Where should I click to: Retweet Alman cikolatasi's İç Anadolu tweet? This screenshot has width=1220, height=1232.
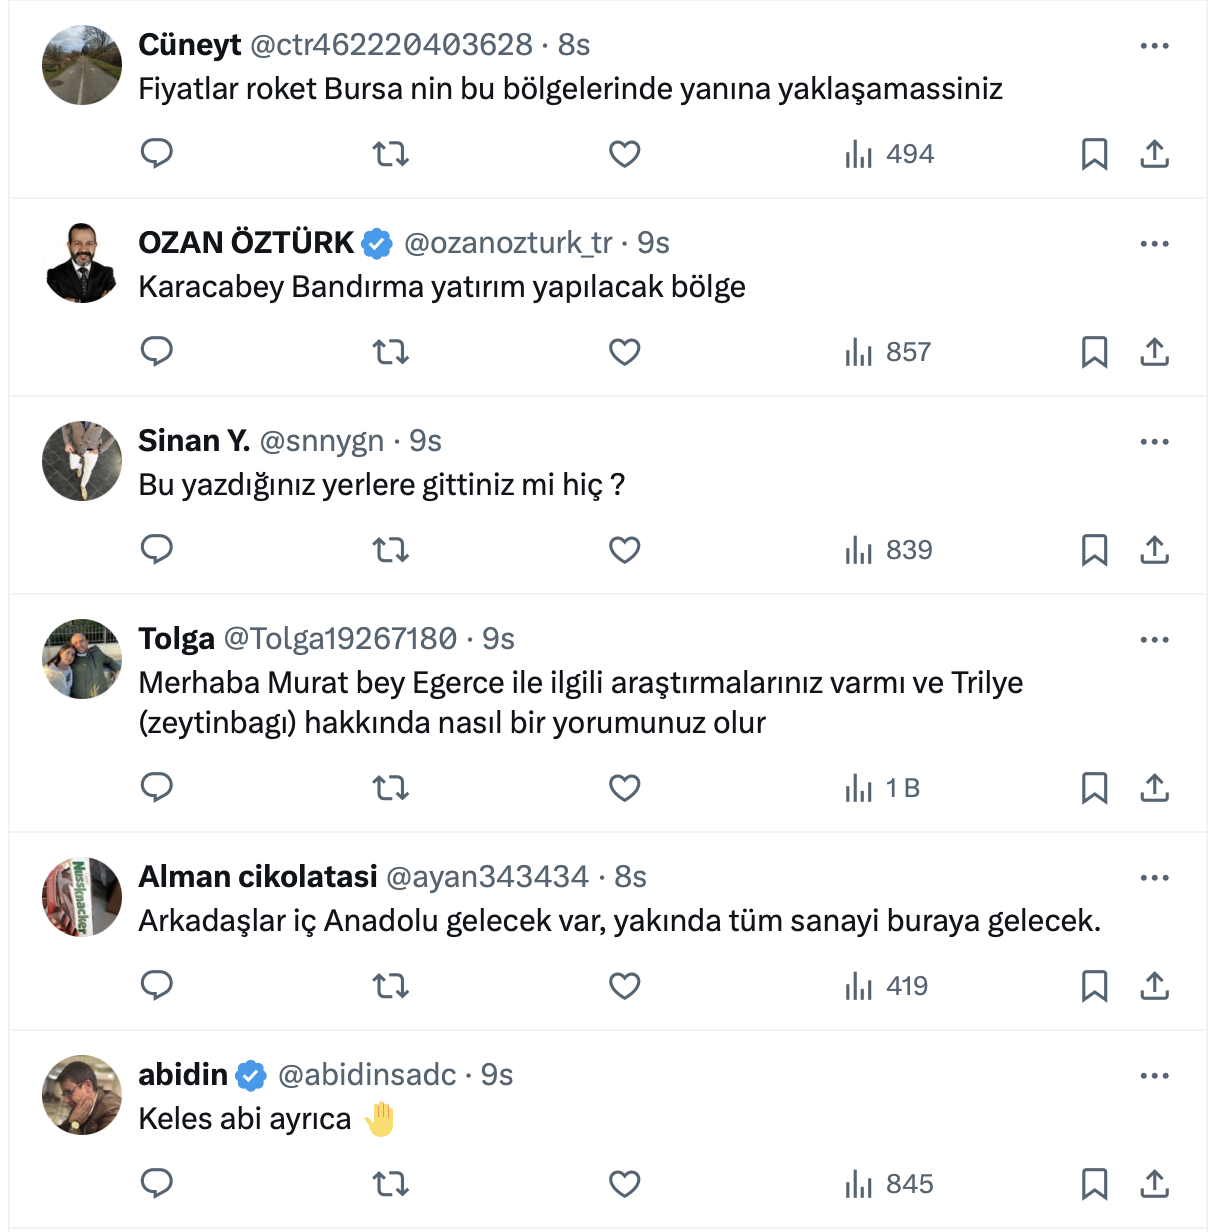coord(391,986)
